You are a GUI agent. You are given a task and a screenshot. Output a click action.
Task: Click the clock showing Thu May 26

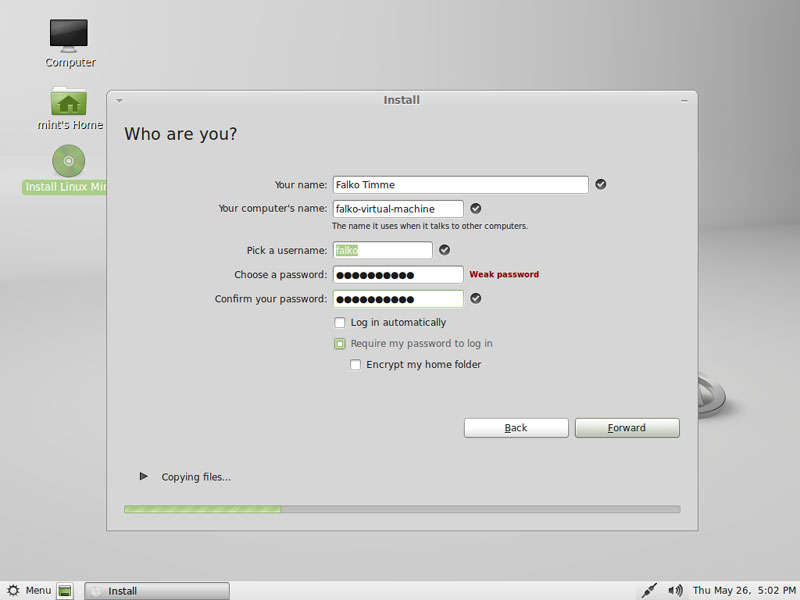point(743,590)
